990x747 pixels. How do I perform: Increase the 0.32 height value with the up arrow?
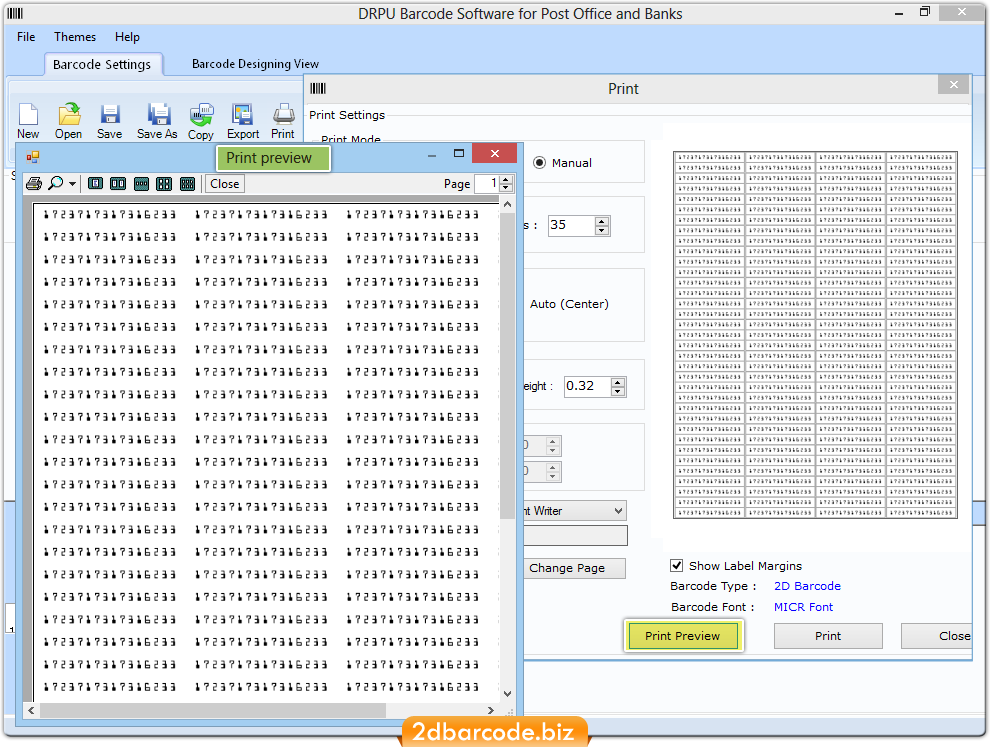pyautogui.click(x=618, y=382)
